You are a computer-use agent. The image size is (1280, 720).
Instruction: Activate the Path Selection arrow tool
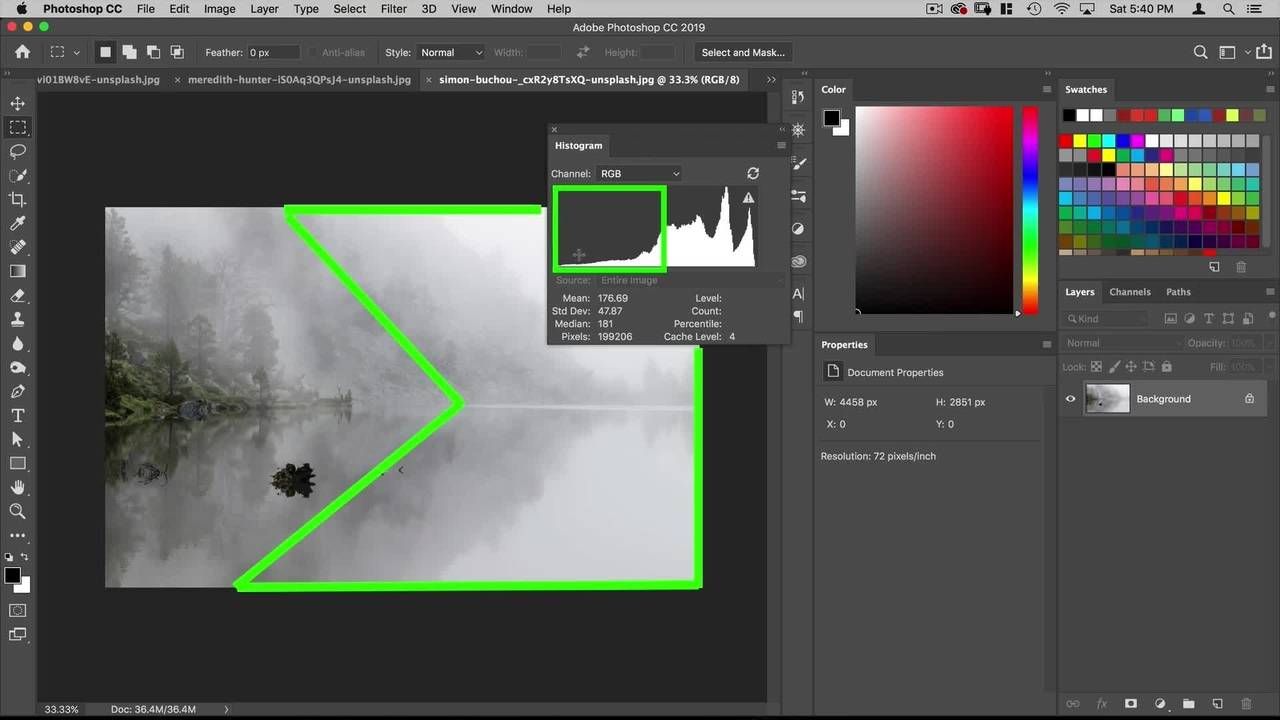coord(18,439)
